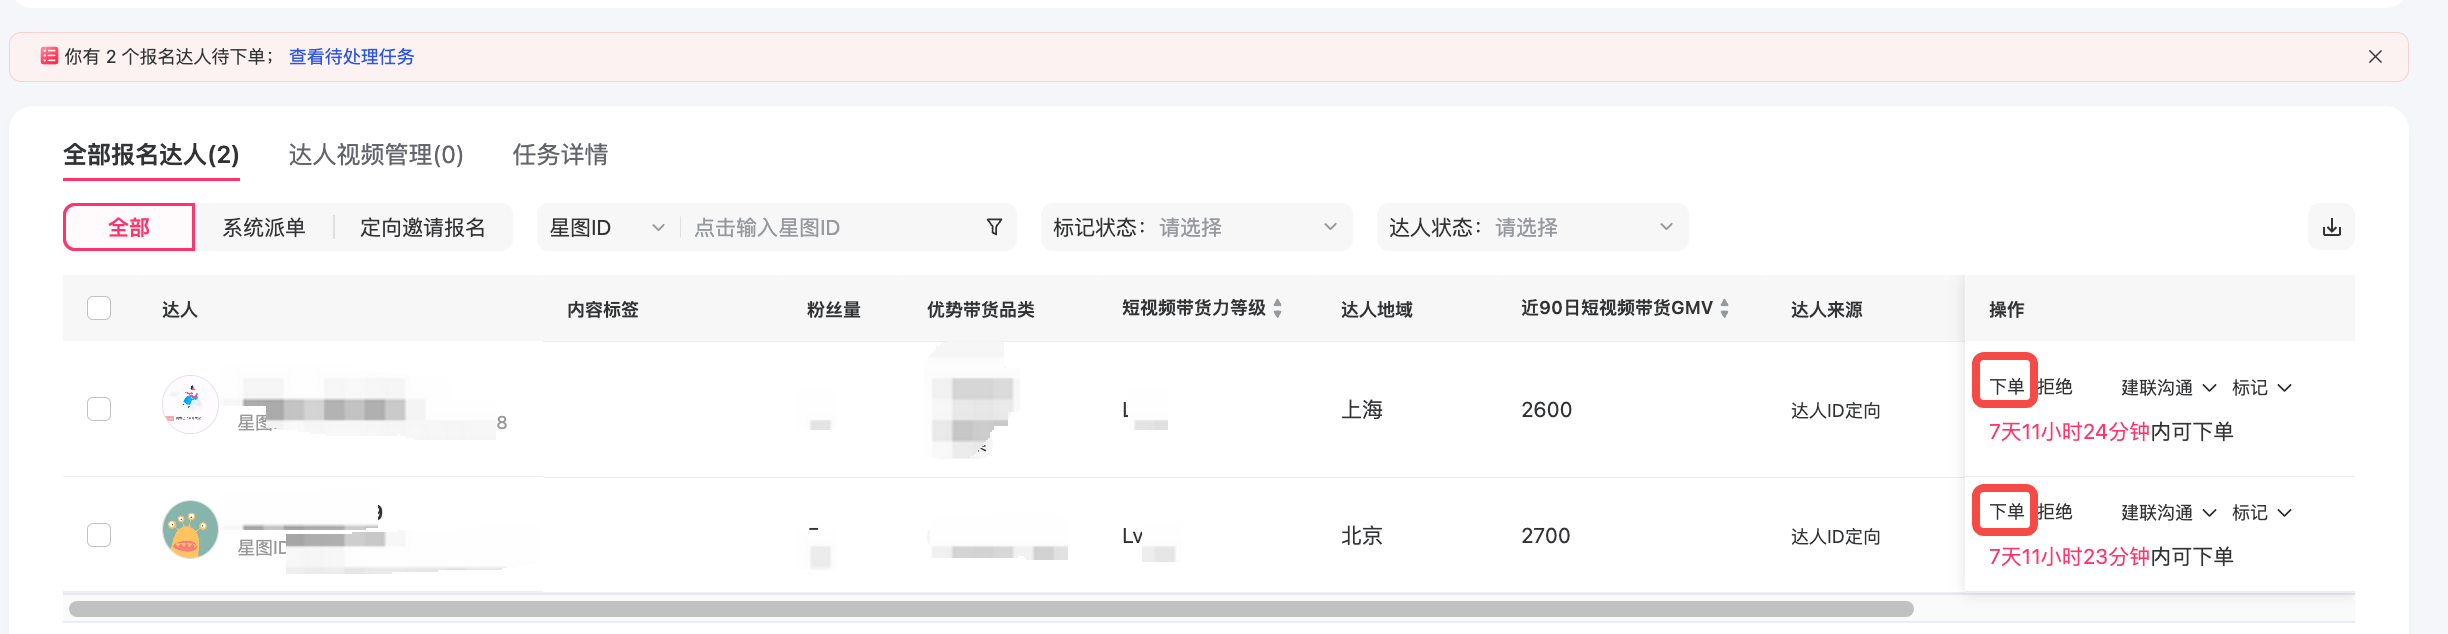
Task: Dismiss the pending order notification banner
Action: 2375,57
